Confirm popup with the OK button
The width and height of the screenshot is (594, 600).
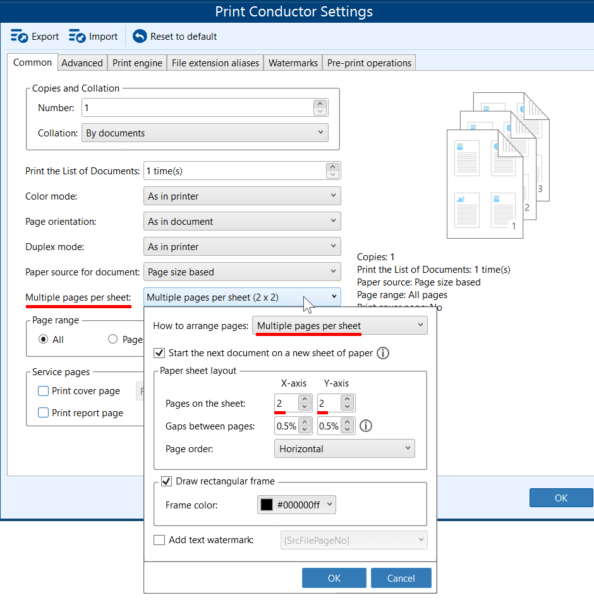[334, 578]
